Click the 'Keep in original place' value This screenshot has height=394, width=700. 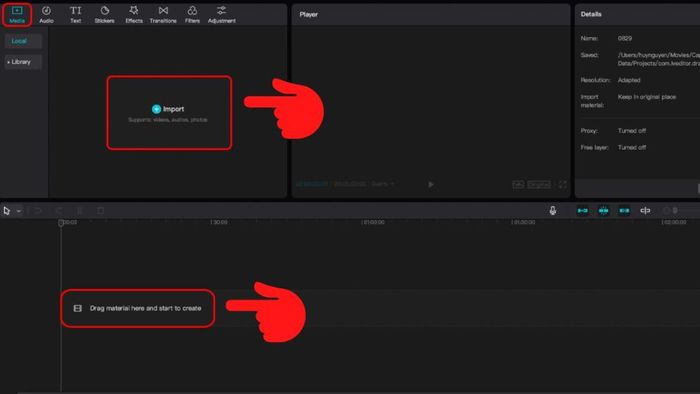[647, 97]
